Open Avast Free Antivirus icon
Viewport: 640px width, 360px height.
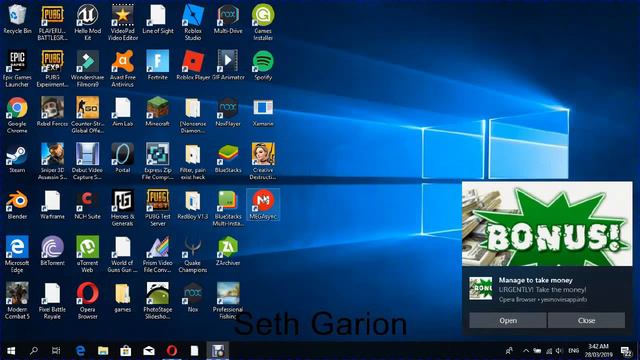tap(122, 69)
